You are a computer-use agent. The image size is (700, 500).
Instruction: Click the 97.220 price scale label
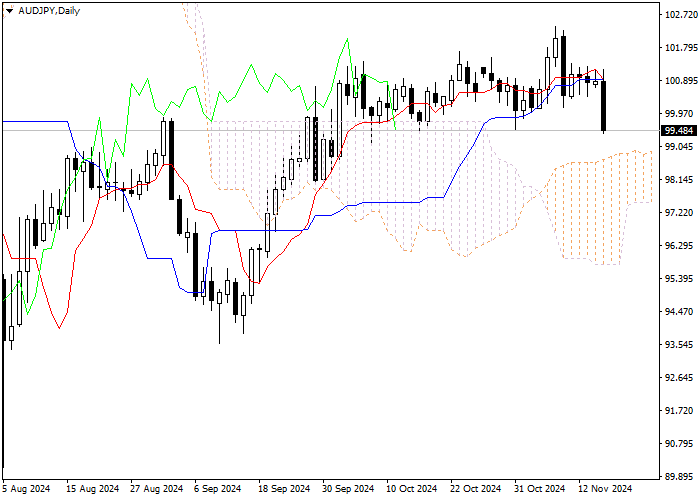pos(681,213)
